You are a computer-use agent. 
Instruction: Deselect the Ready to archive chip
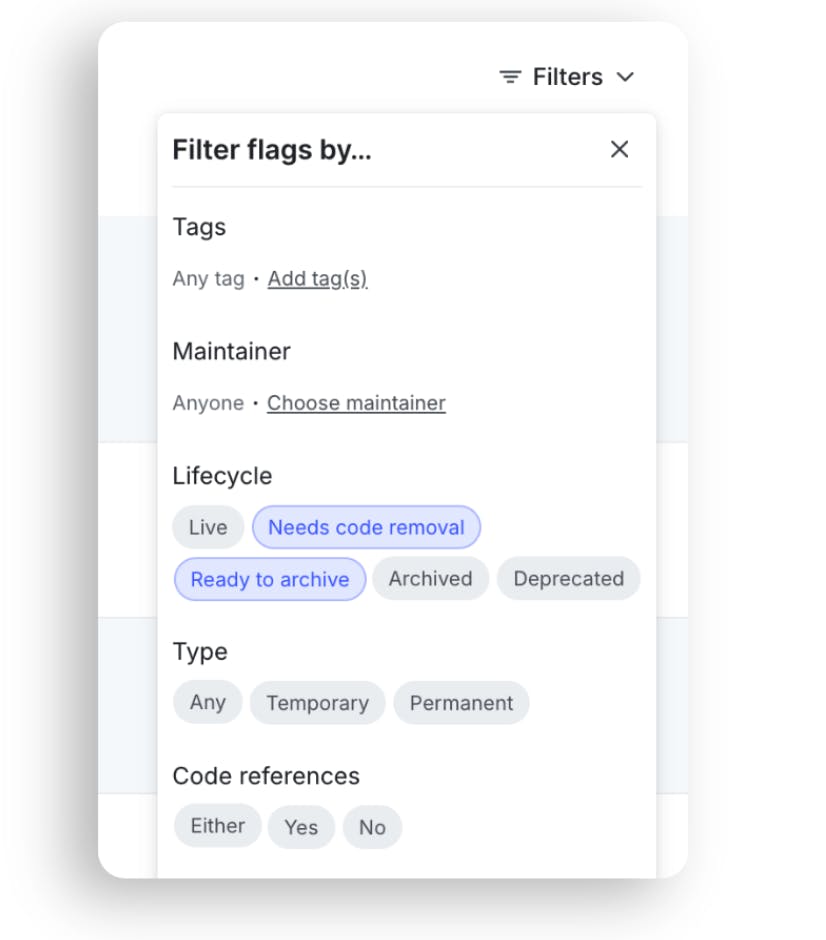point(270,579)
